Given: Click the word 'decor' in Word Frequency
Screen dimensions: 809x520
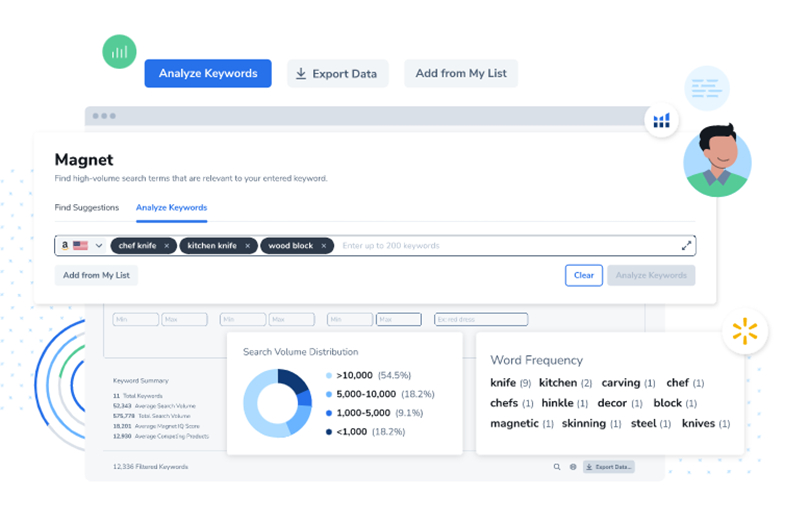Looking at the screenshot, I should pyautogui.click(x=612, y=403).
